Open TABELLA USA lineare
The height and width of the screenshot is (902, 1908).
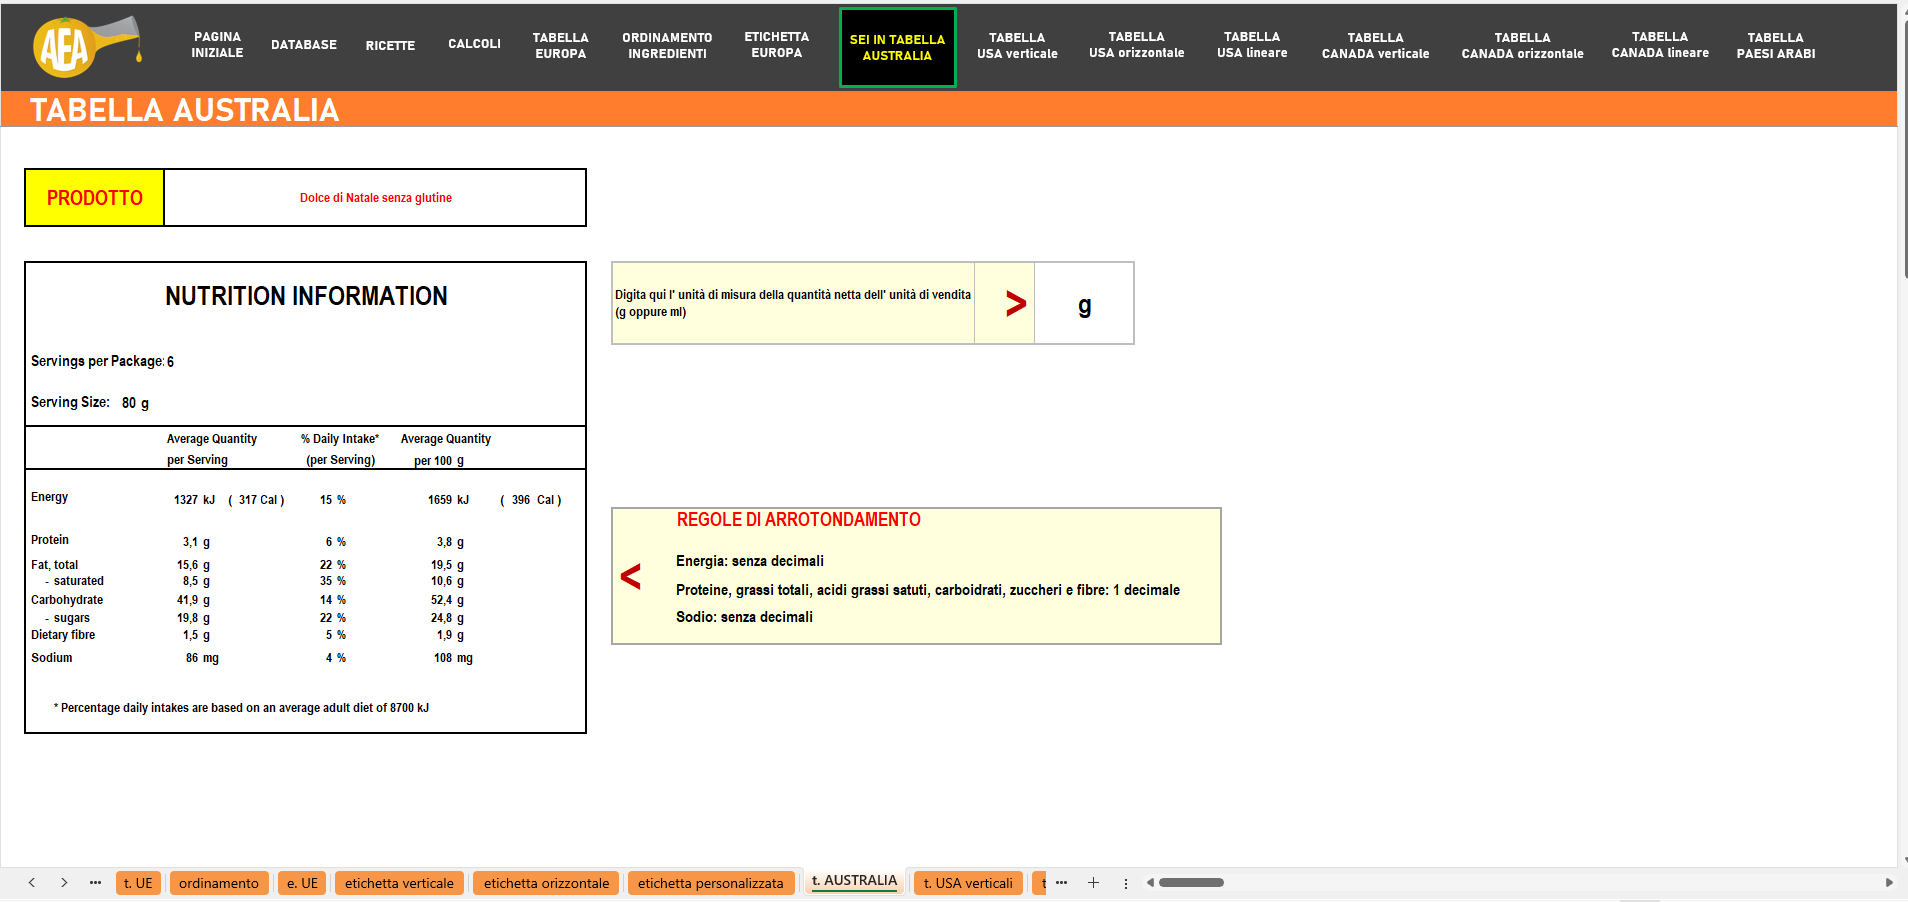1252,44
